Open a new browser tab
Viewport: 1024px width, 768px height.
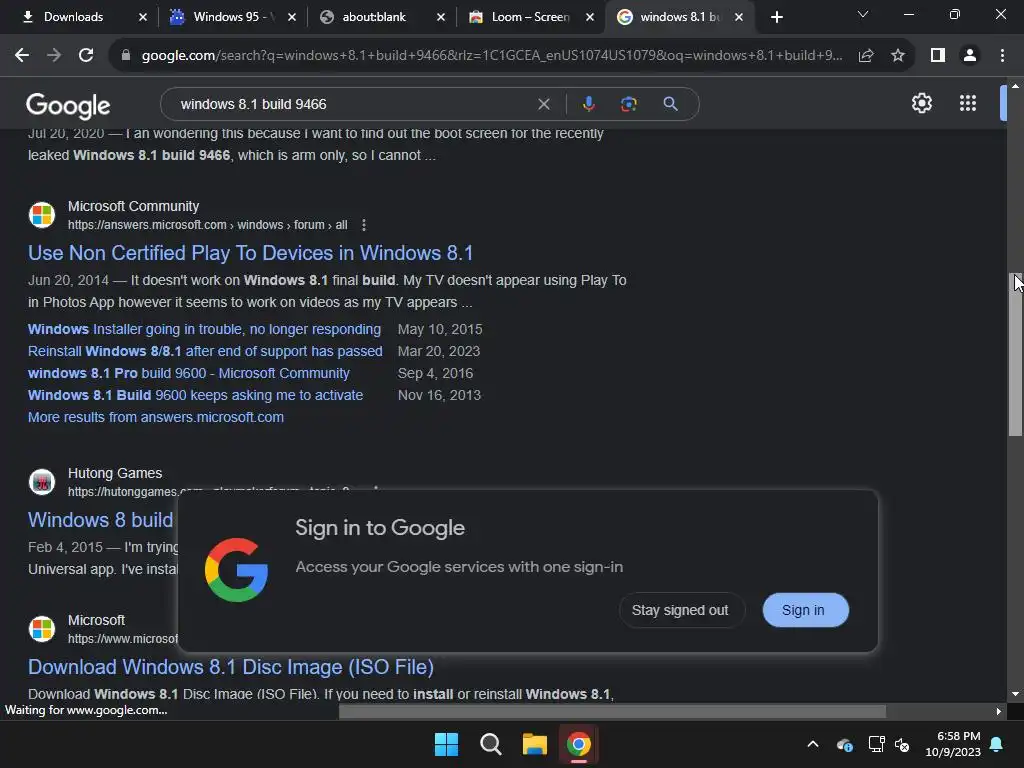click(x=776, y=17)
